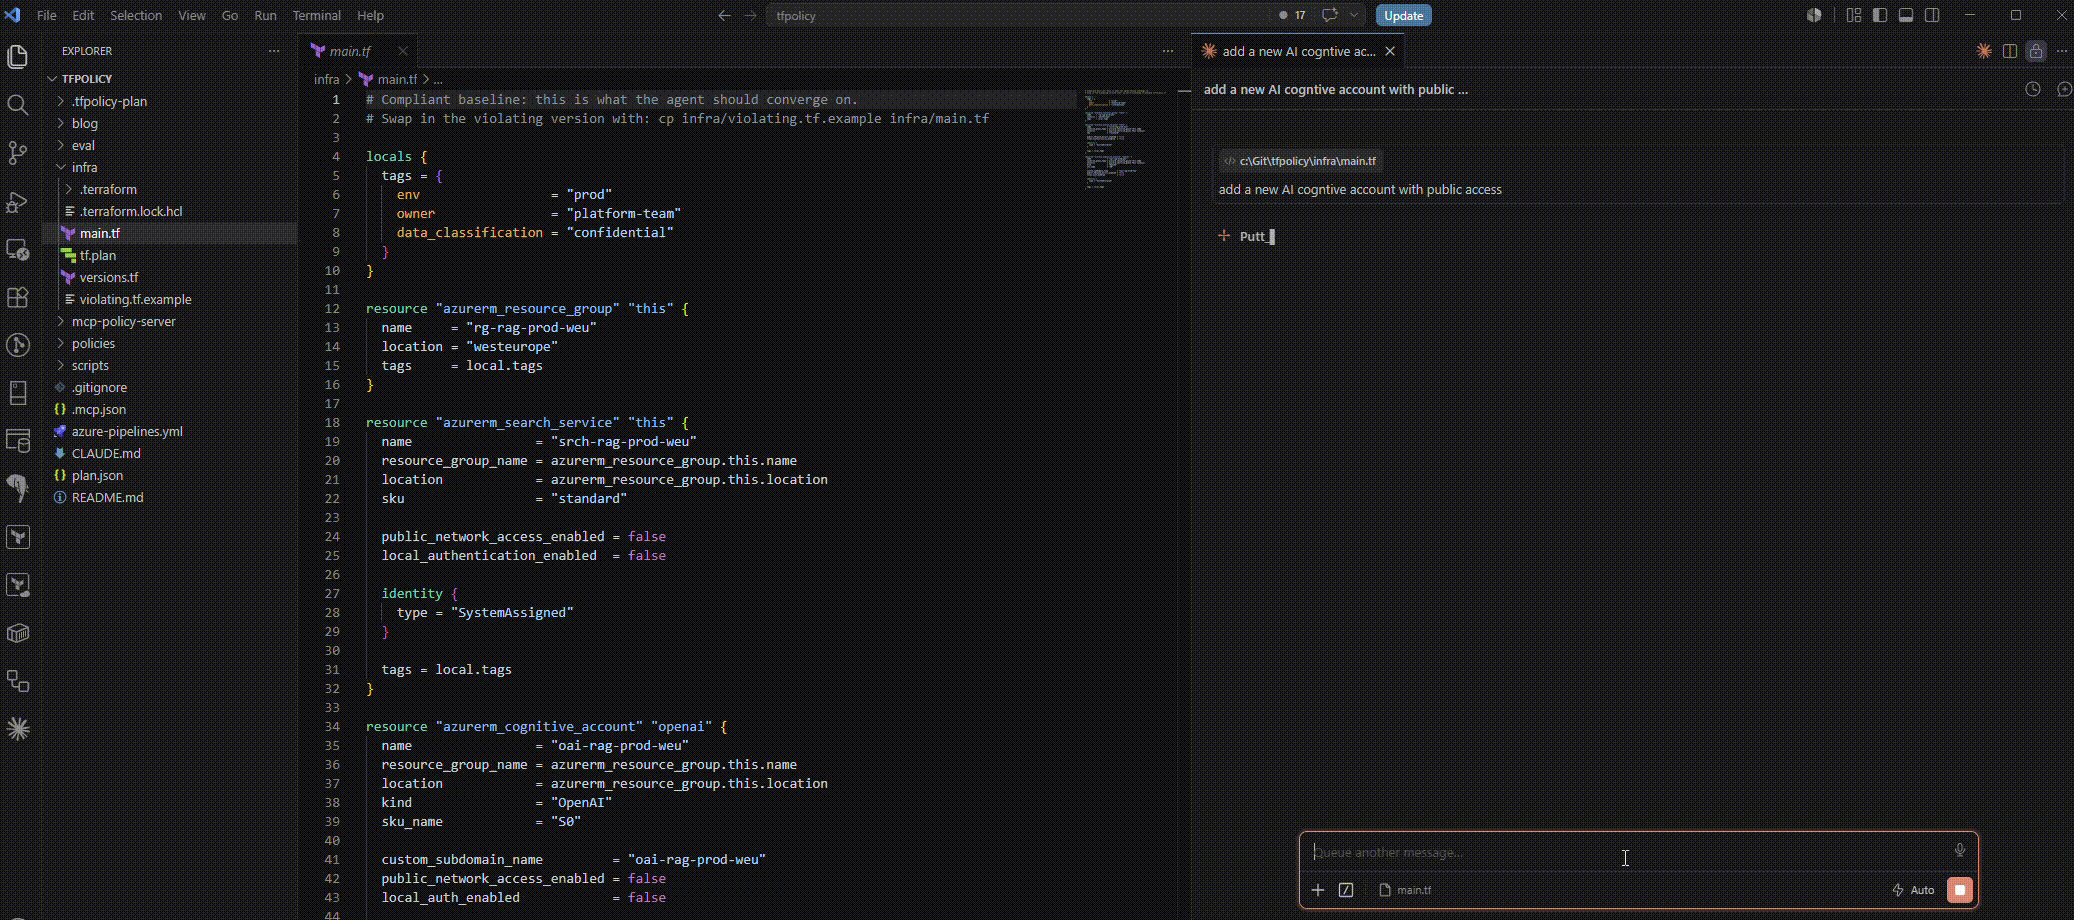Go back with the left arrow

pyautogui.click(x=725, y=15)
